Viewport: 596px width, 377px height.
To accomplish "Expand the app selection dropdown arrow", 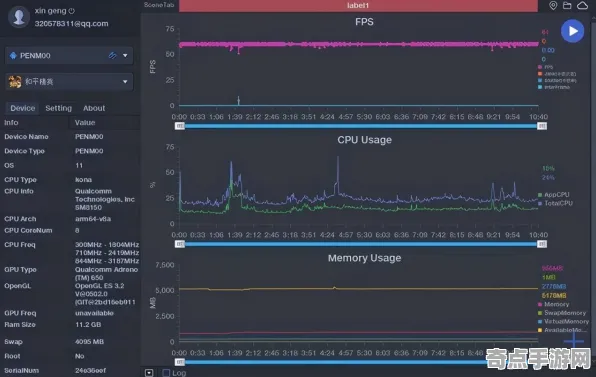I will pos(125,81).
